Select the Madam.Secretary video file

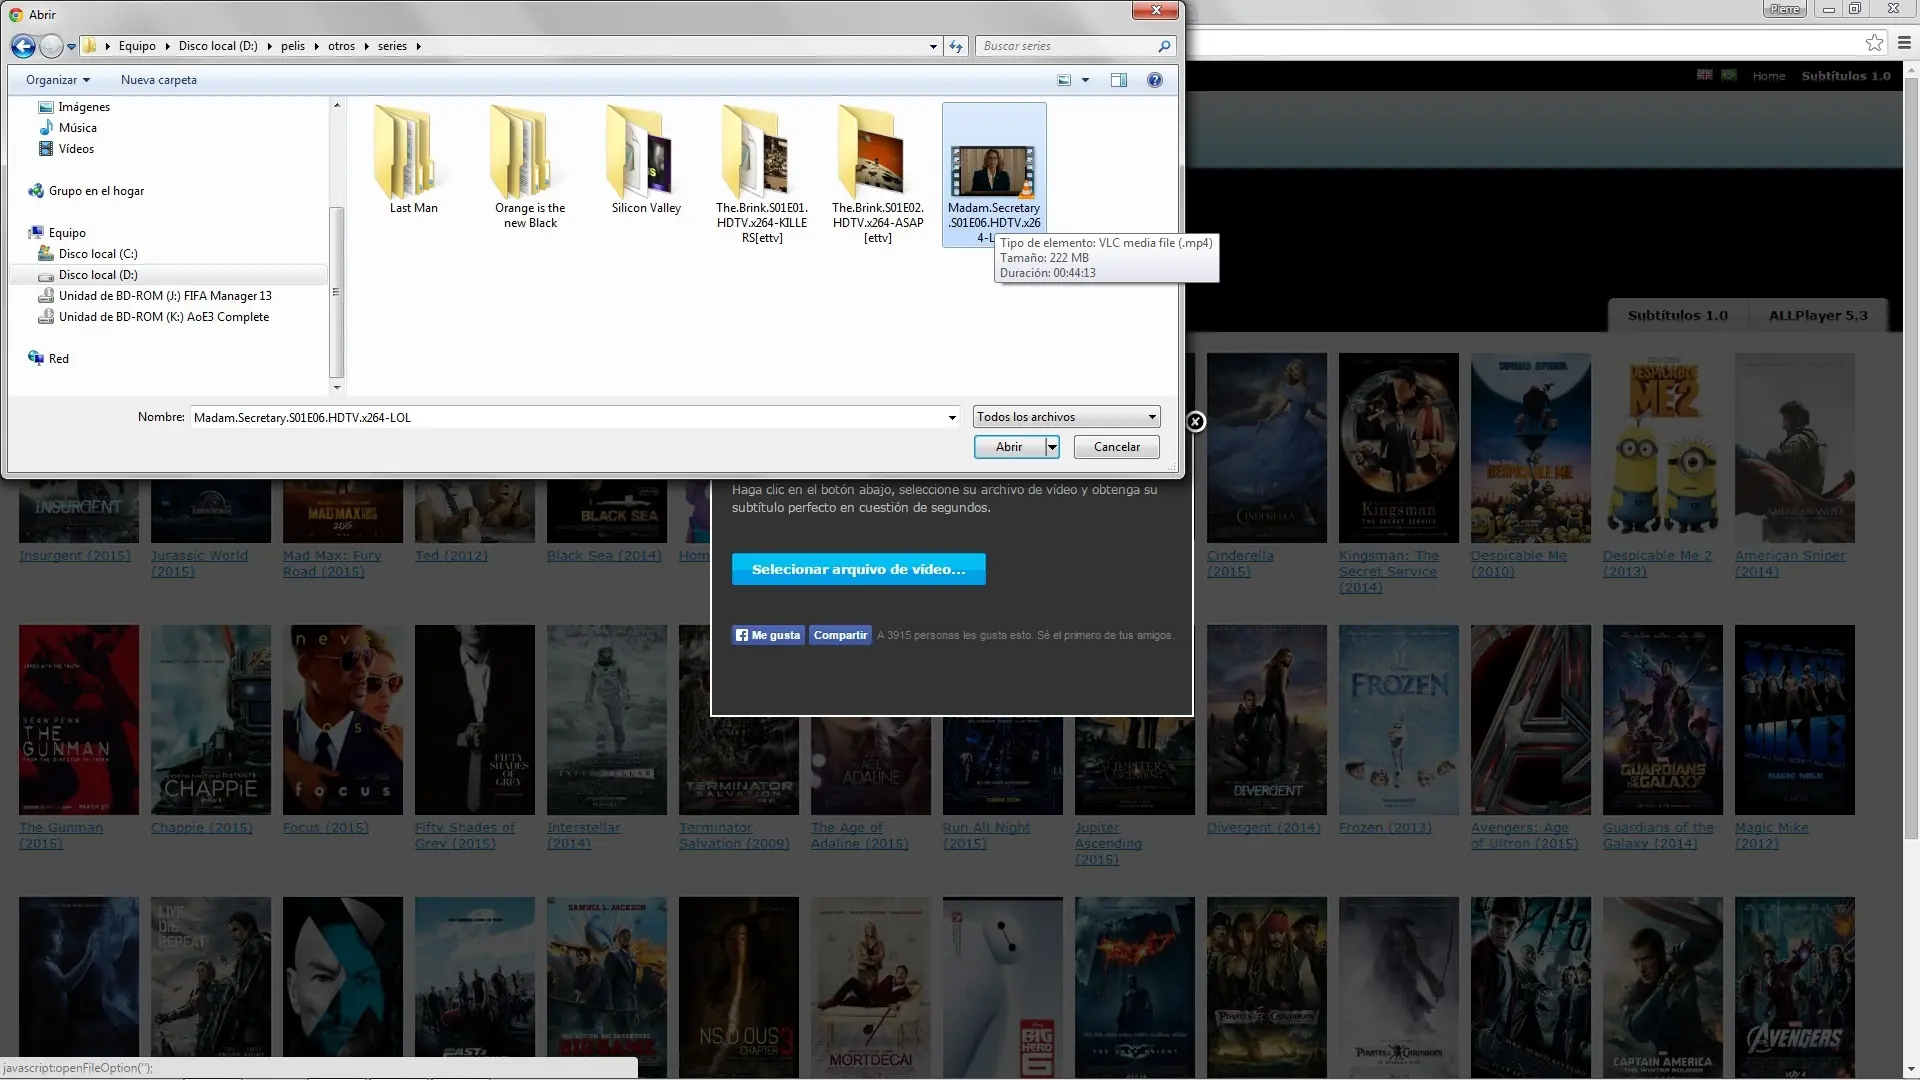994,175
